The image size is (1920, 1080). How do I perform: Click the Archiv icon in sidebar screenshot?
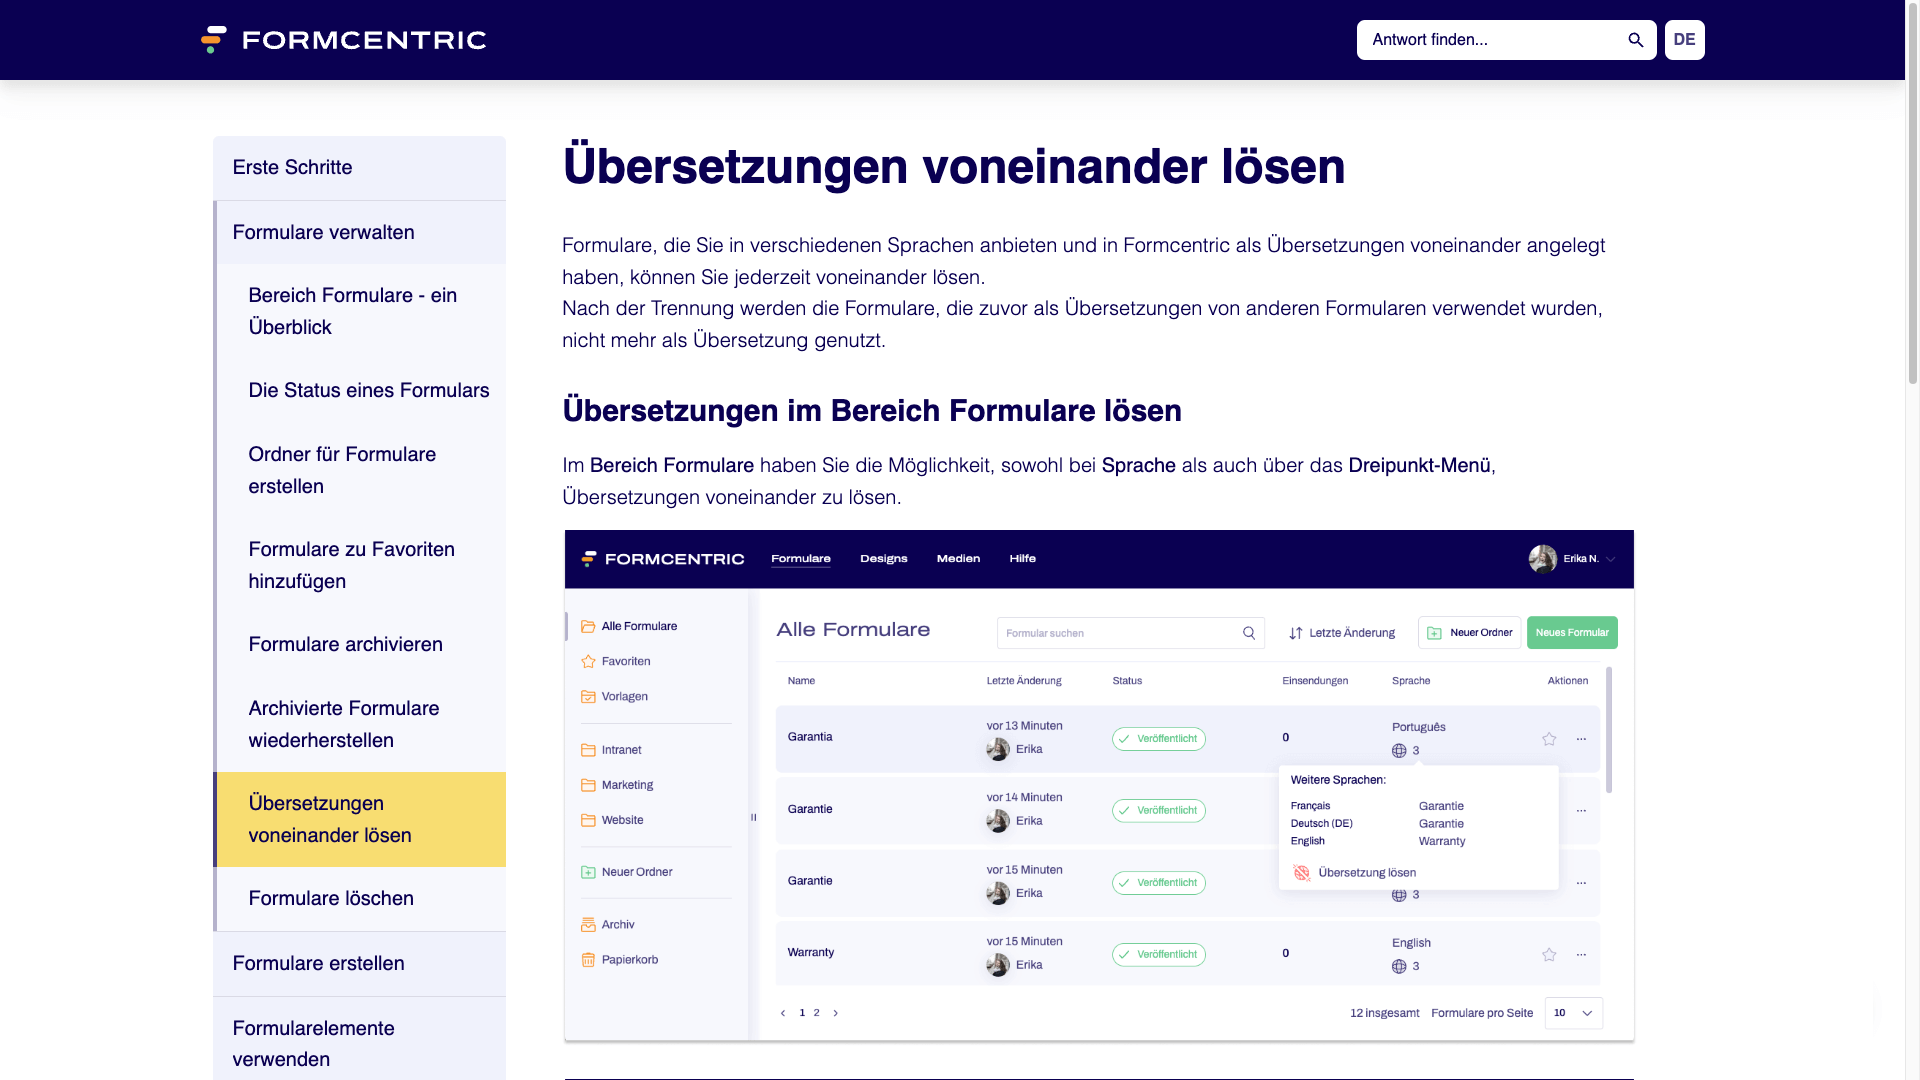(588, 925)
